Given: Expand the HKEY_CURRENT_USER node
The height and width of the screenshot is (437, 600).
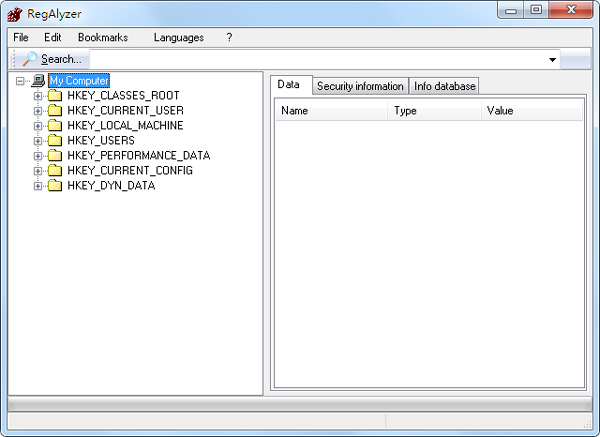Looking at the screenshot, I should (38, 111).
